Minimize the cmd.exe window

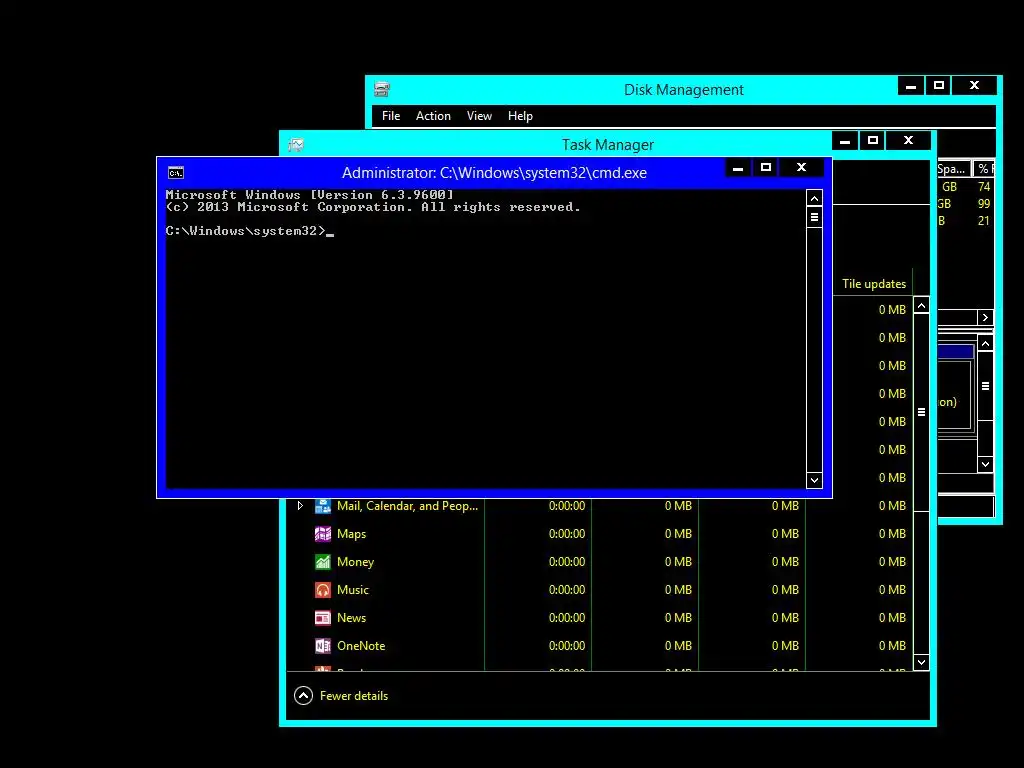pos(738,168)
